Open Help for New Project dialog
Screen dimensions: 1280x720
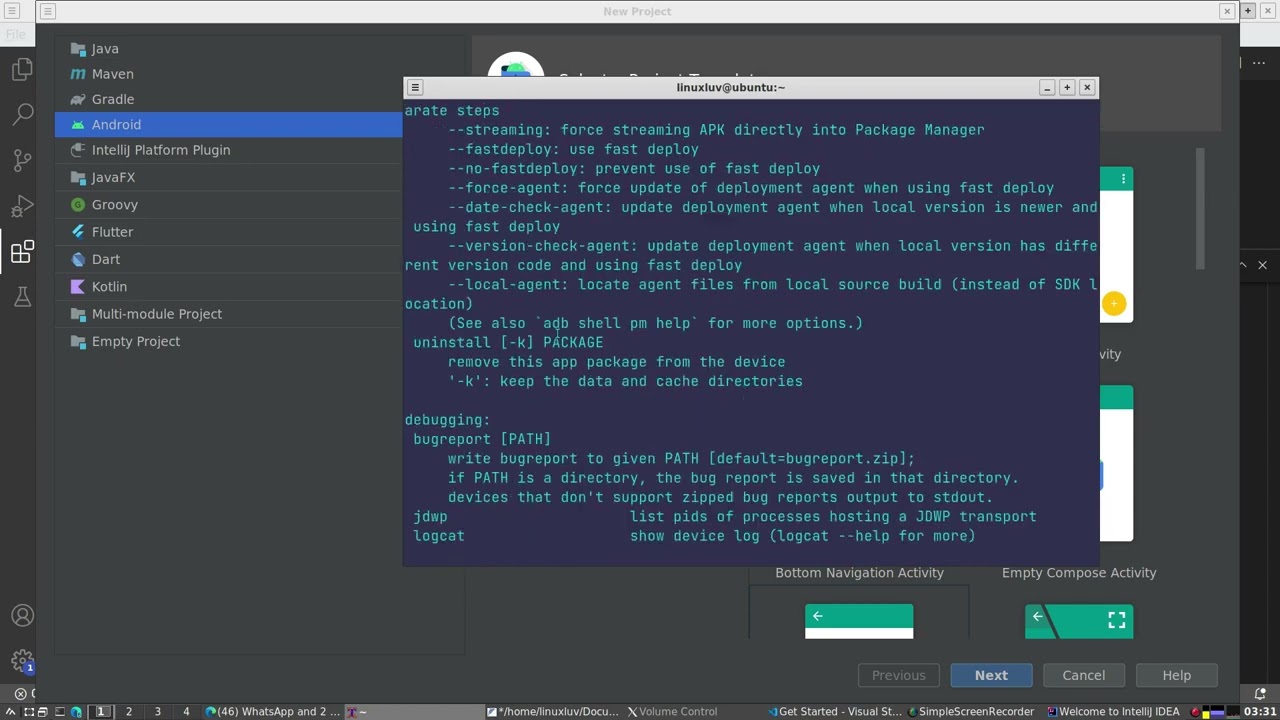[1176, 675]
